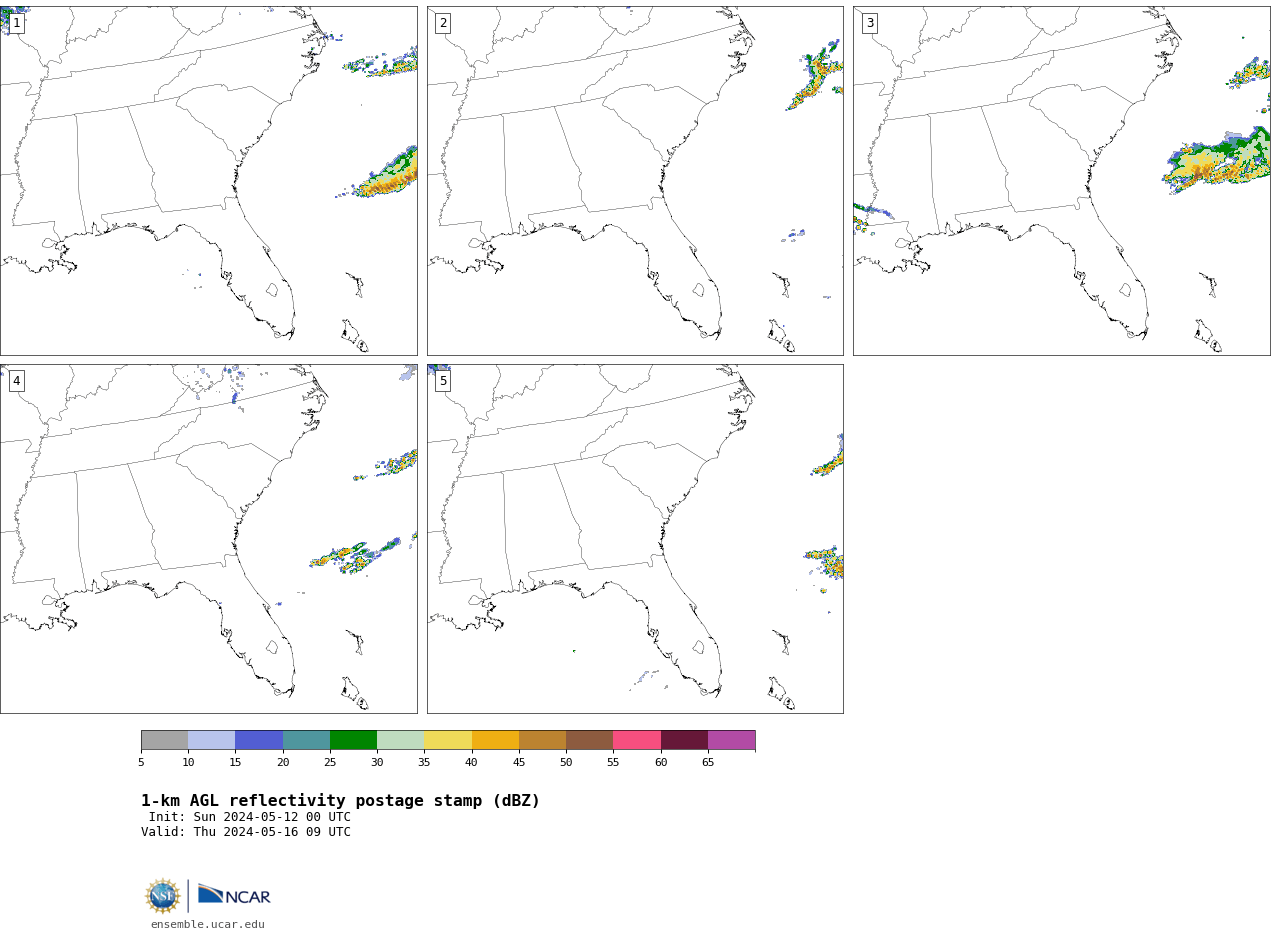Click the colorbar tick label 65
The height and width of the screenshot is (936, 1280).
[708, 763]
